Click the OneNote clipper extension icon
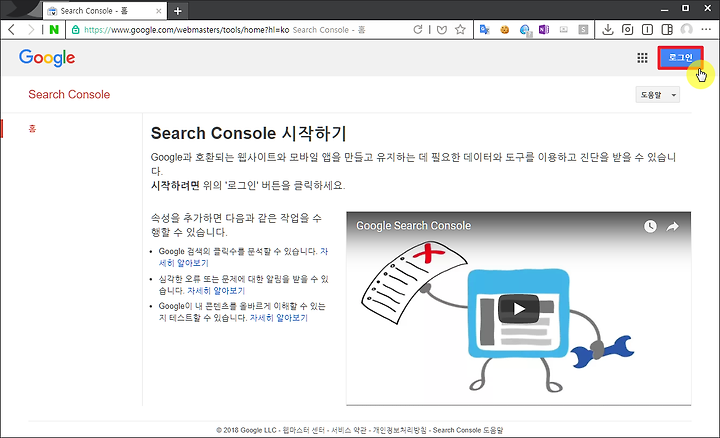 click(x=544, y=30)
